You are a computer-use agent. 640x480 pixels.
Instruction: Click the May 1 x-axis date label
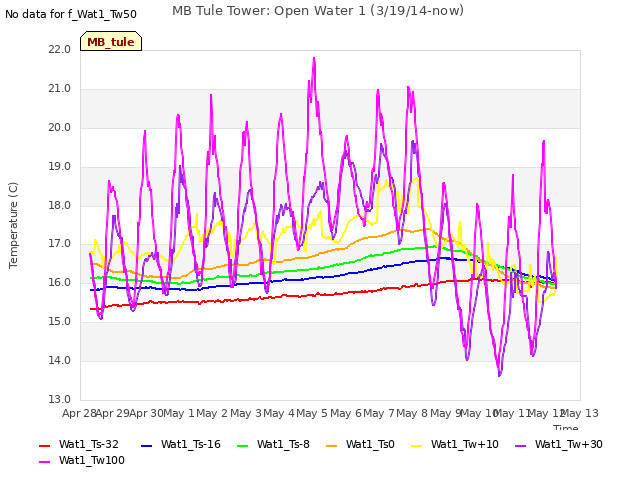point(179,413)
